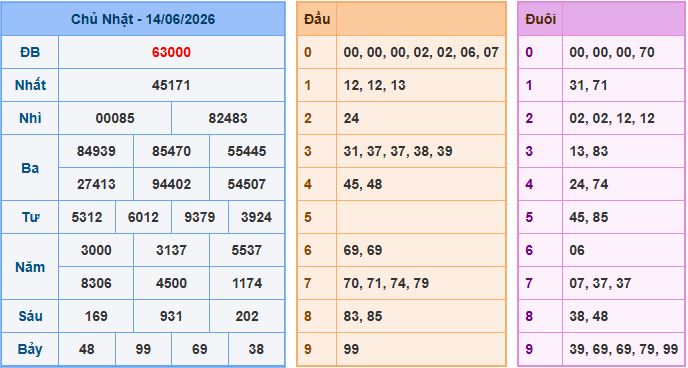The image size is (688, 368).
Task: Click Ba prize number 54507
Action: point(247,184)
